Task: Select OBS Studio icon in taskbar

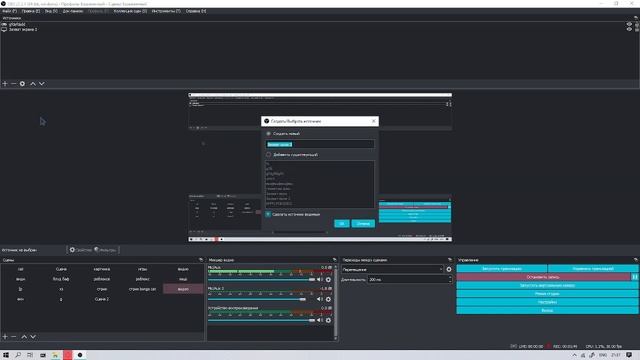Action: (80, 355)
